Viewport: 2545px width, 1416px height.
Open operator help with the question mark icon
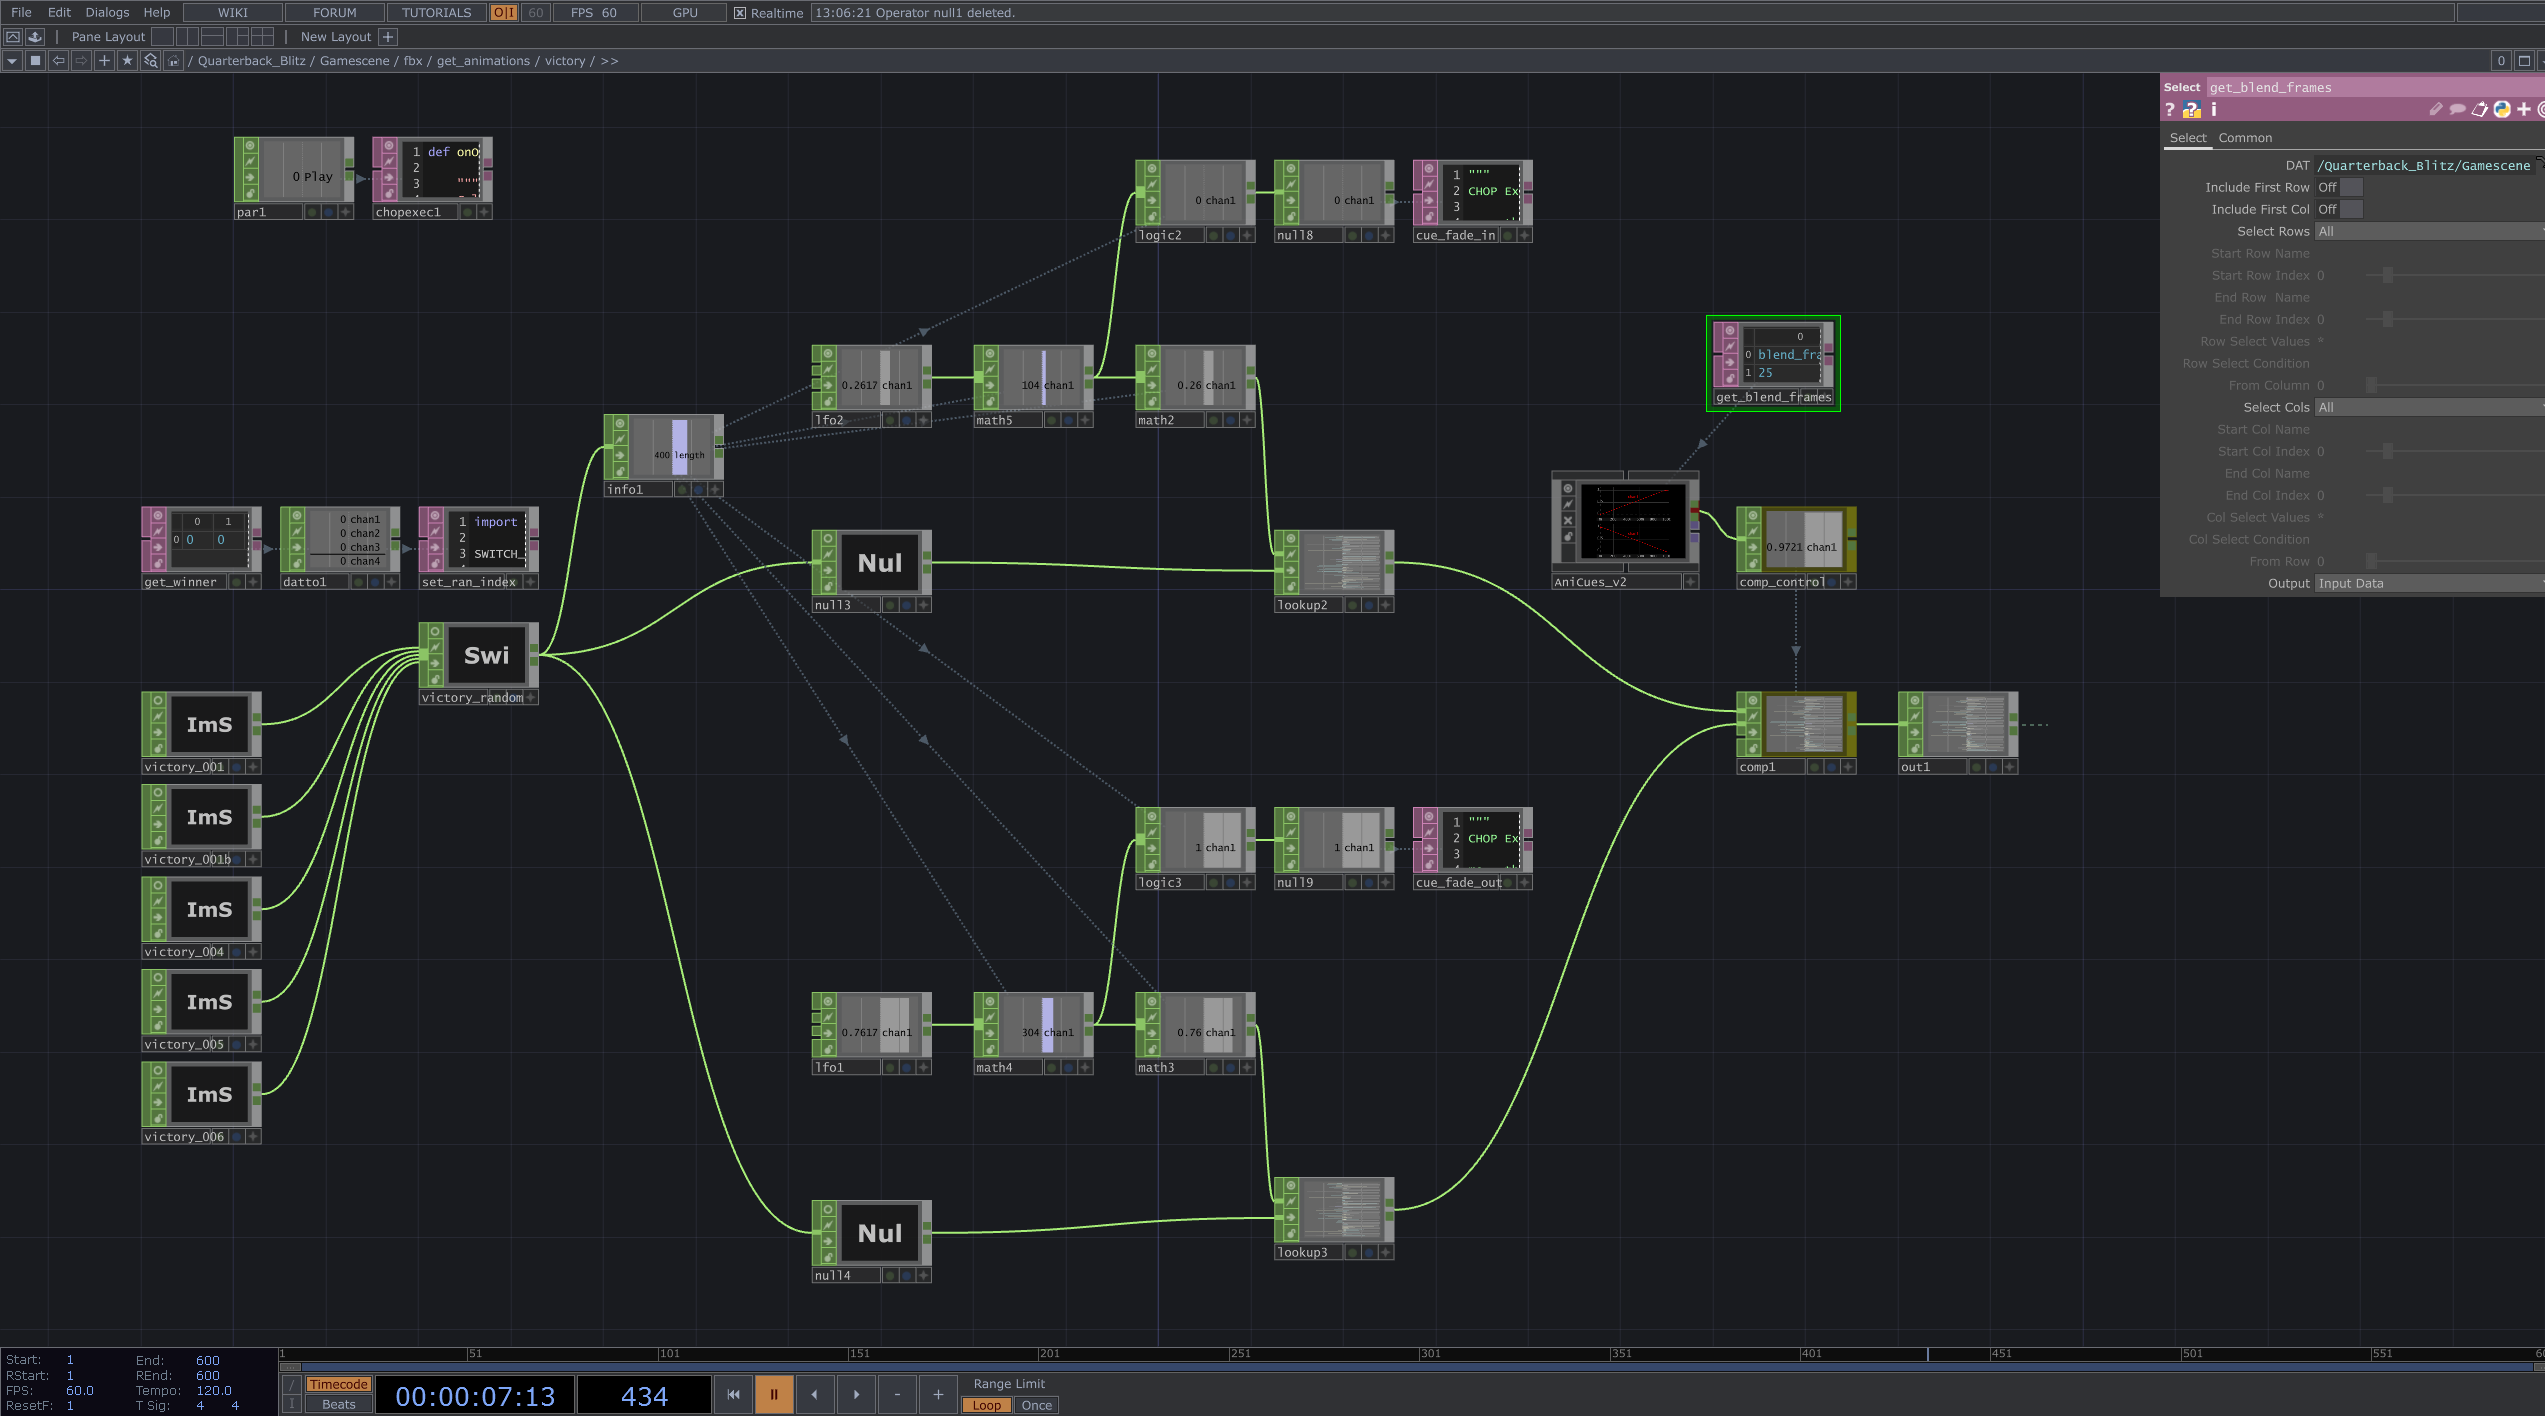coord(2170,110)
